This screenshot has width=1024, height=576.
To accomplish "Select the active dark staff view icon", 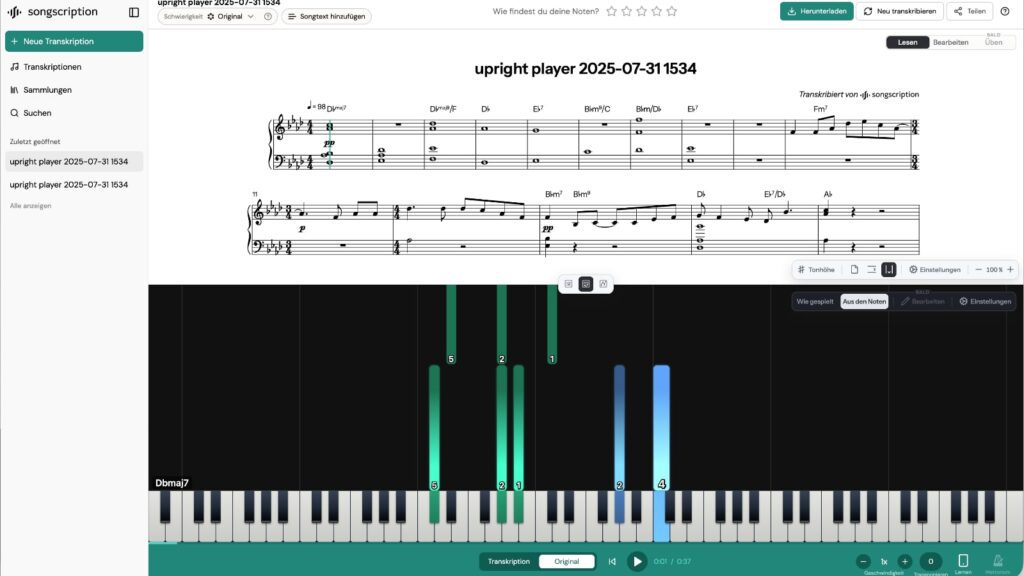I will pos(889,270).
